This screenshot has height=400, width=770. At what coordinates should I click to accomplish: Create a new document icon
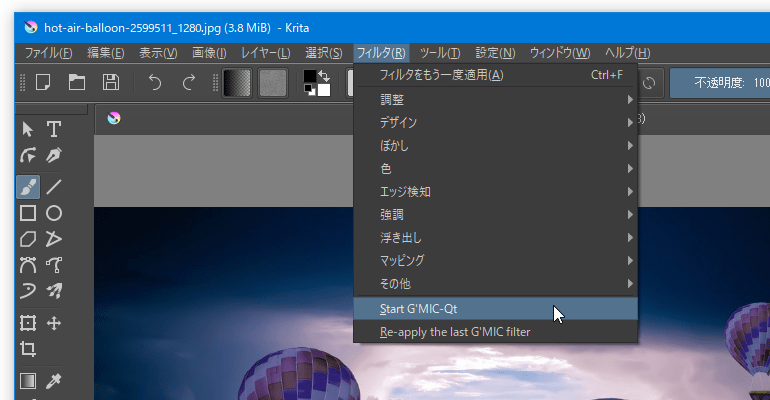[x=43, y=82]
